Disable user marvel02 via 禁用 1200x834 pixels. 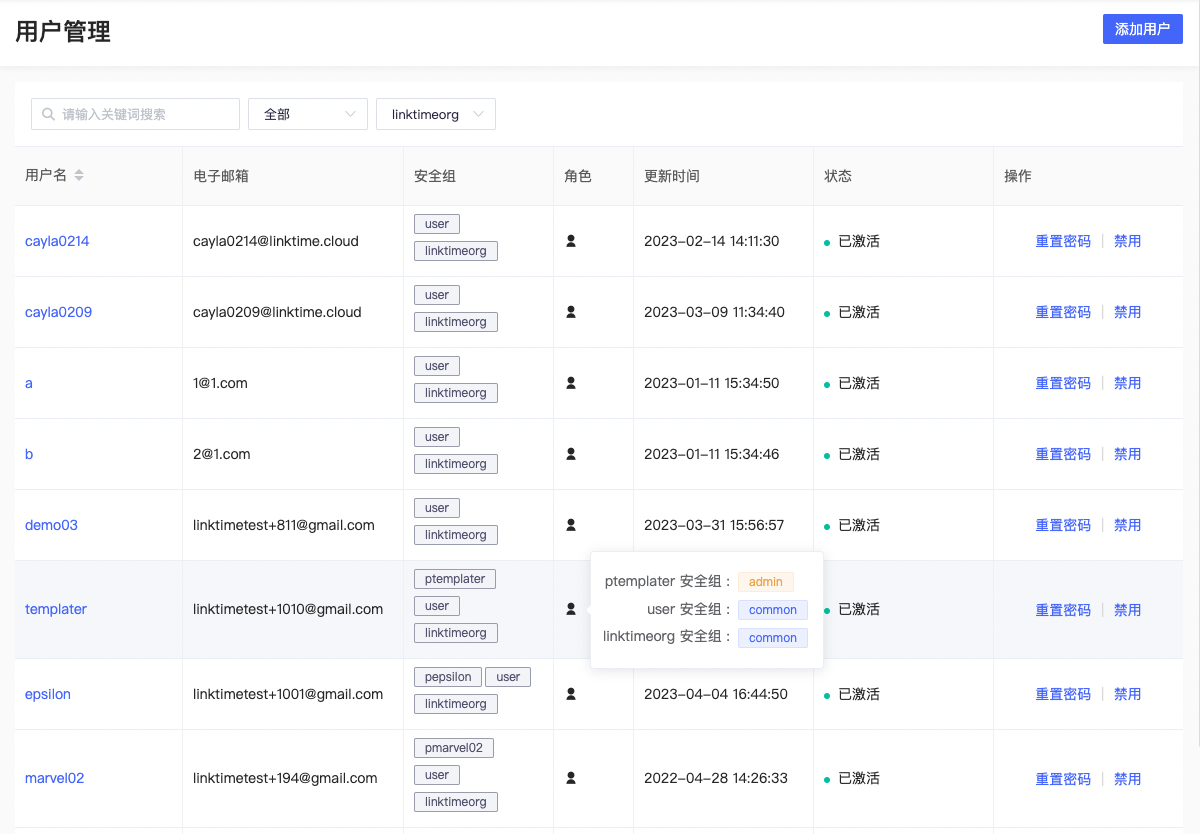tap(1127, 779)
